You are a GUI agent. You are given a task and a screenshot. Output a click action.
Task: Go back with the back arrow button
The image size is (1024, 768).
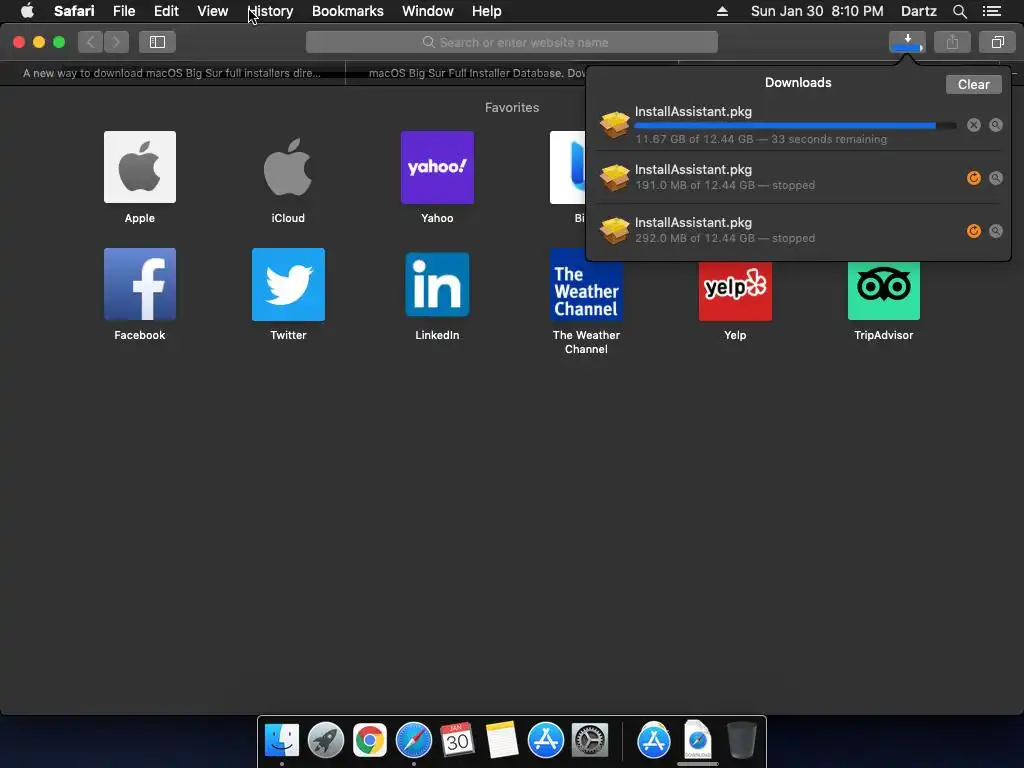[91, 42]
